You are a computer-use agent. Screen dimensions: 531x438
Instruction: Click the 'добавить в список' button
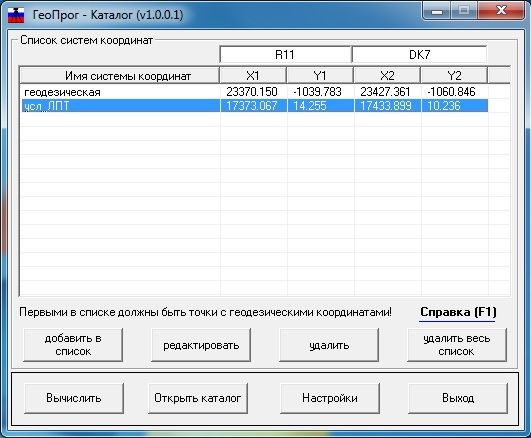point(73,345)
